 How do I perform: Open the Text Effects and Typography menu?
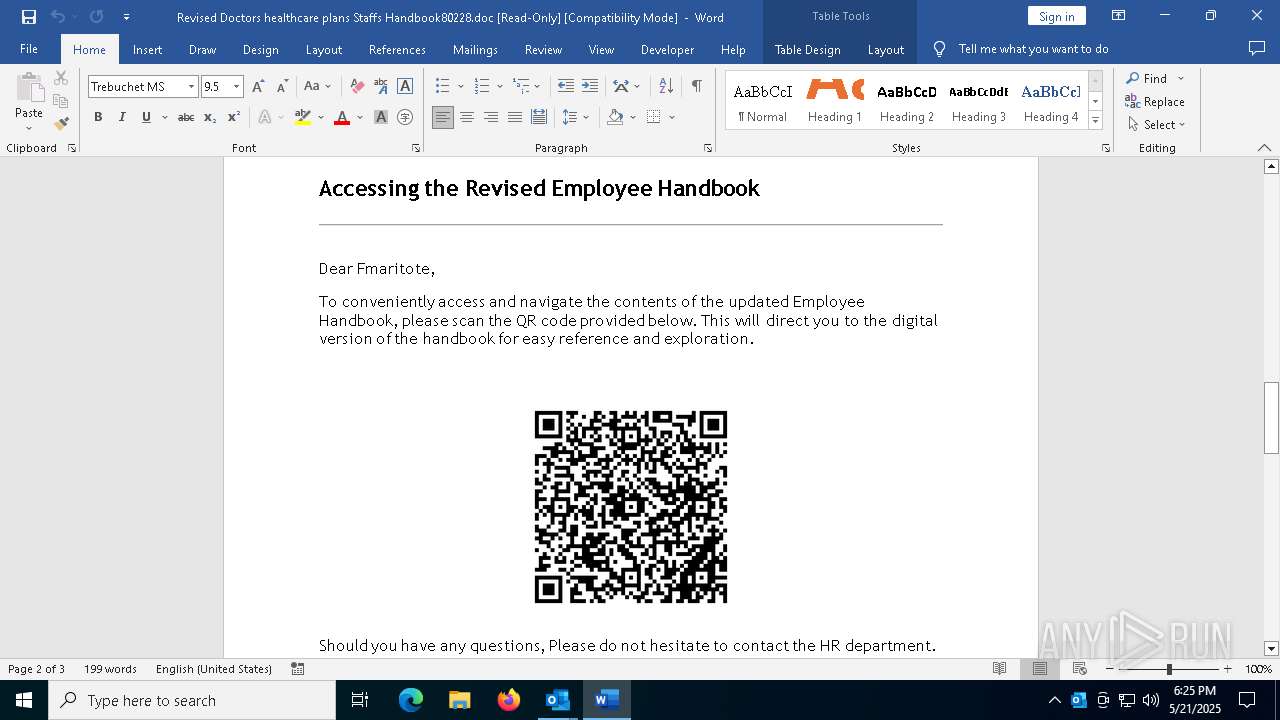(x=265, y=118)
